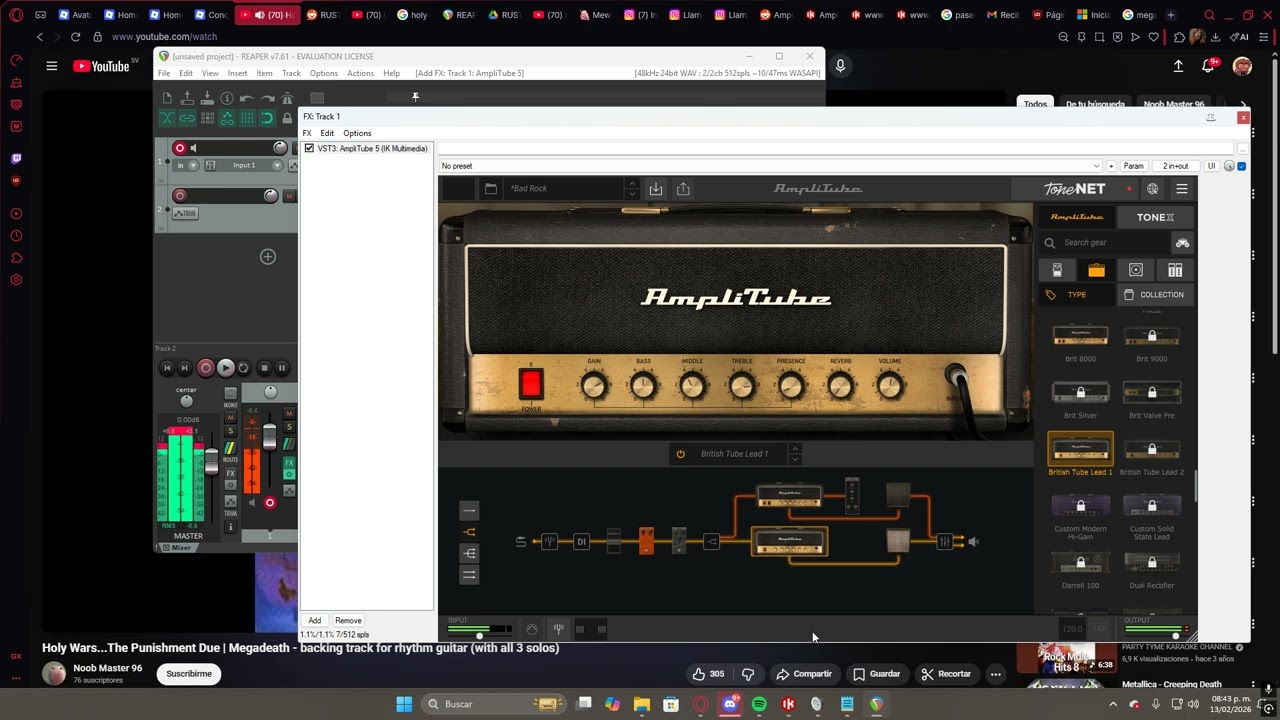Click the Remove button in the FX chain
This screenshot has width=1280, height=720.
point(348,621)
